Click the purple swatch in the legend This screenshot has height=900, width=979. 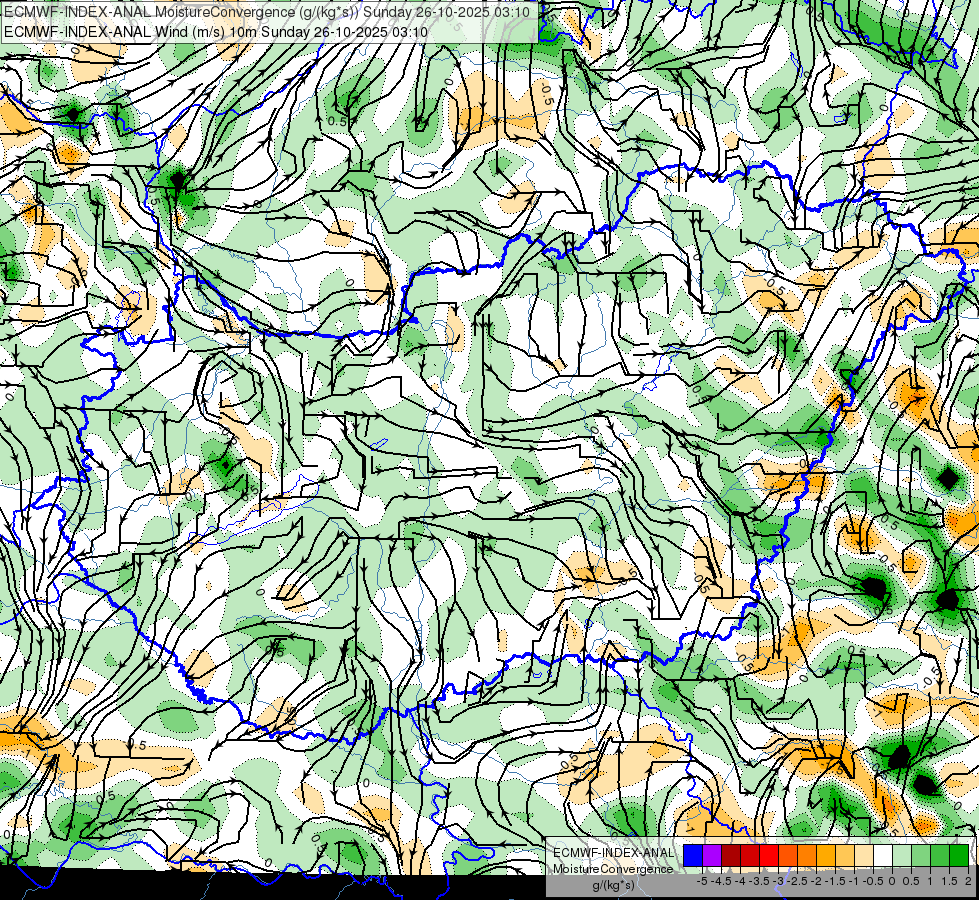click(712, 855)
